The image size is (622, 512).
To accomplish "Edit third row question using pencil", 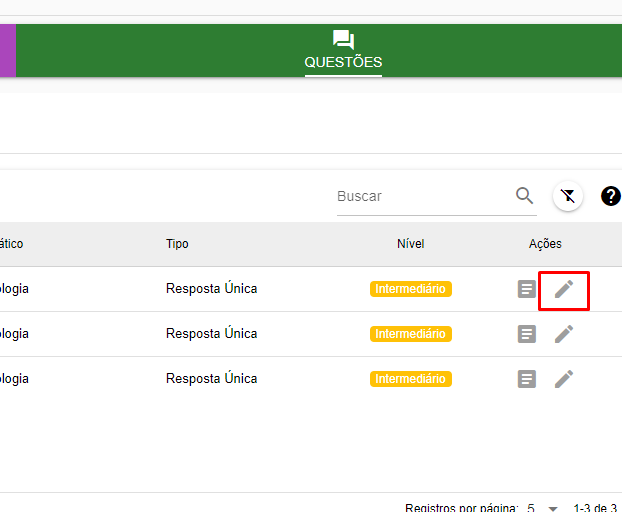I will click(x=564, y=379).
